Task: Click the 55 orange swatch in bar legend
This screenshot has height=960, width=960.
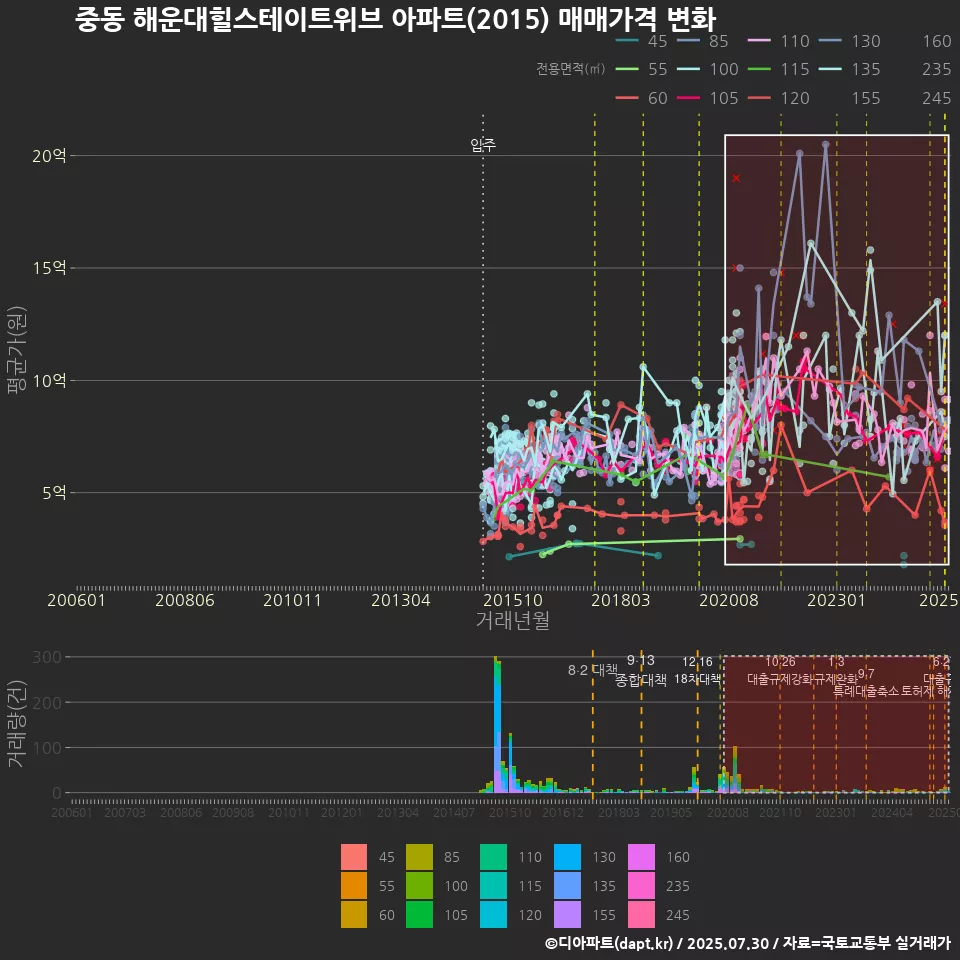Action: tap(354, 885)
